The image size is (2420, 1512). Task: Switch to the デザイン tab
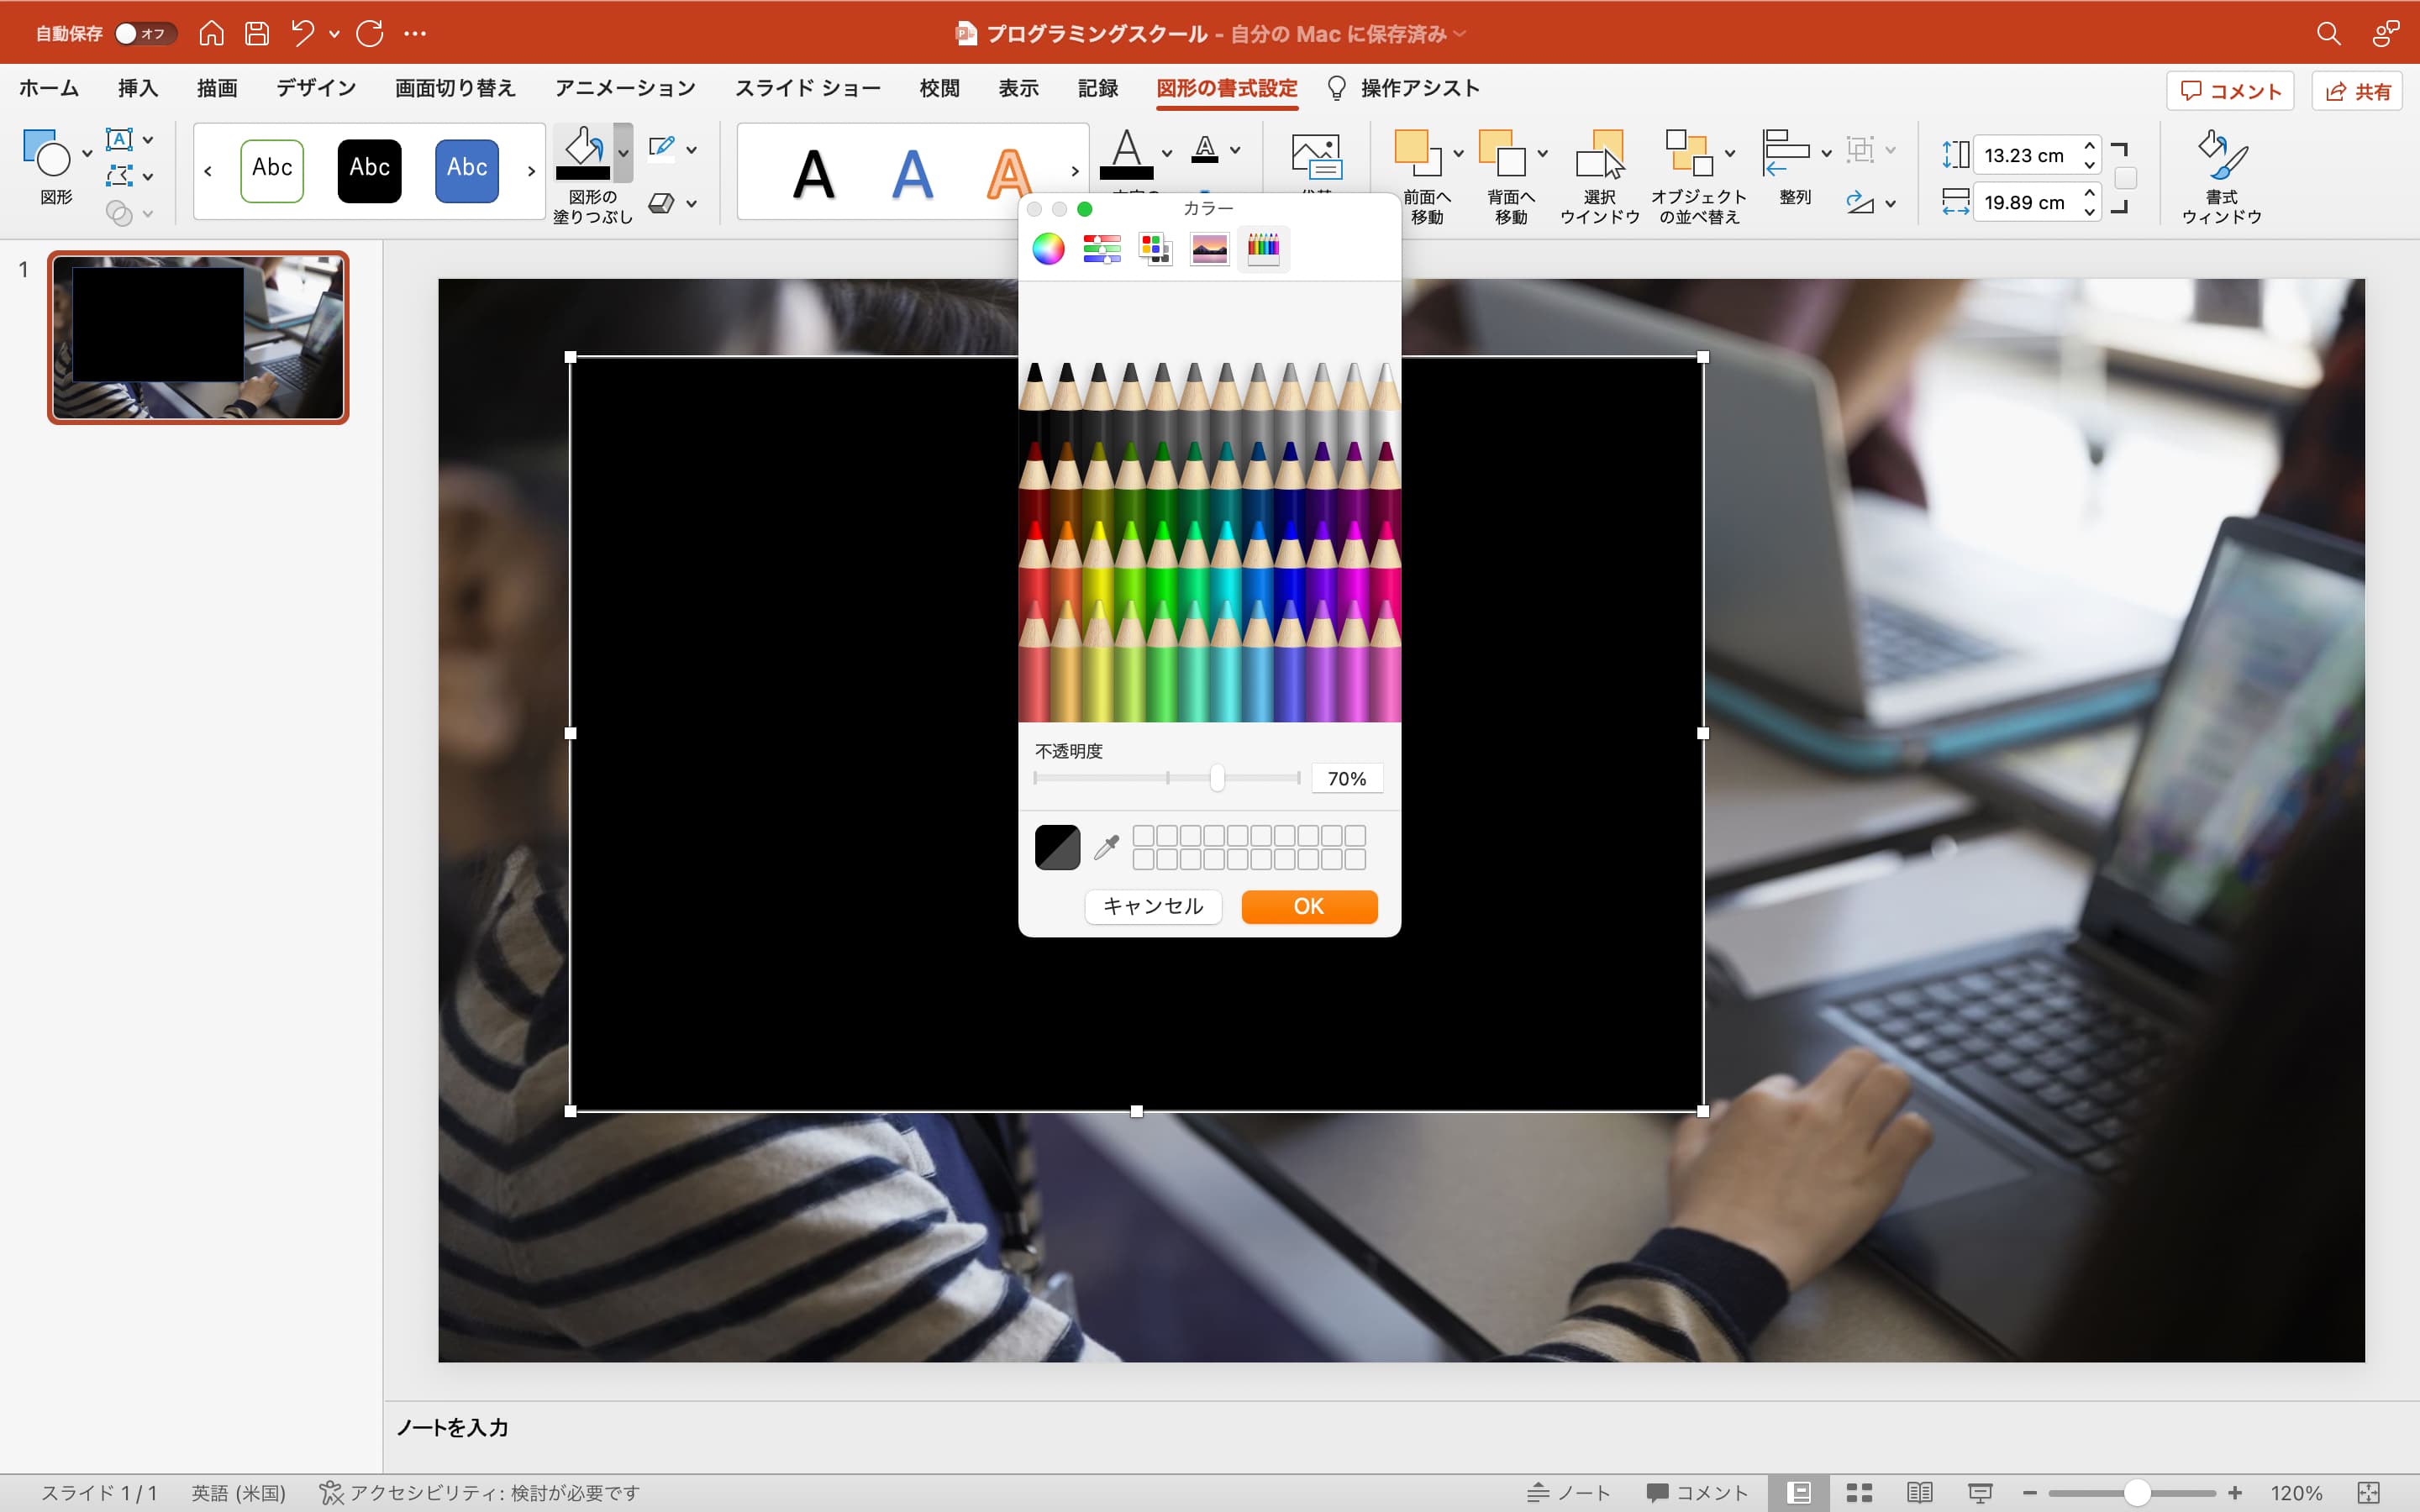pos(316,88)
